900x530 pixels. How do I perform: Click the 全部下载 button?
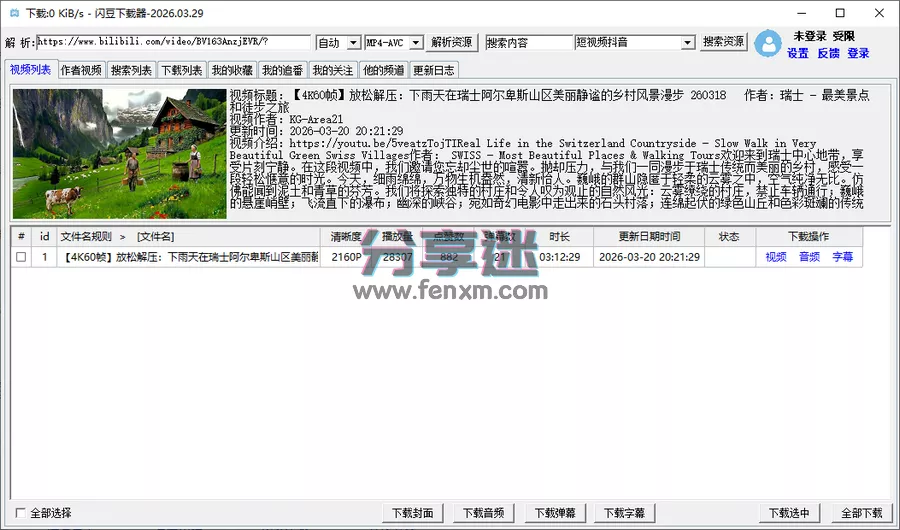pos(862,513)
